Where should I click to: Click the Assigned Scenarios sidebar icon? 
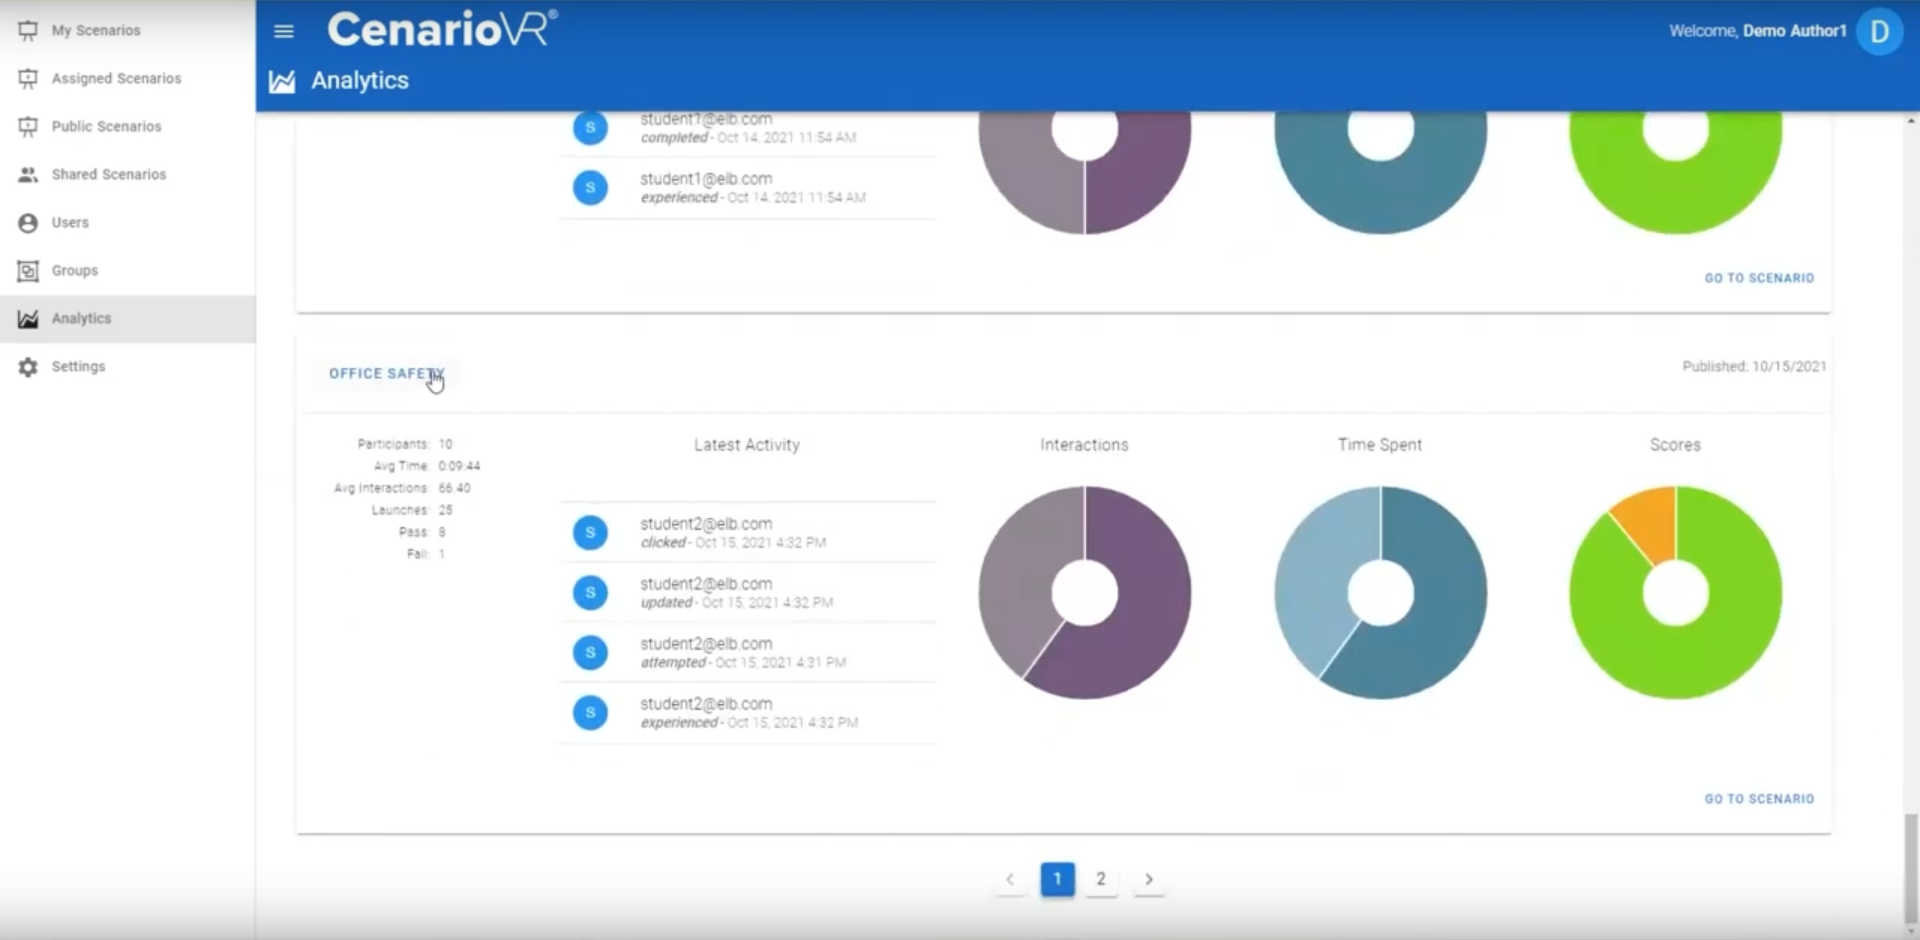click(28, 79)
